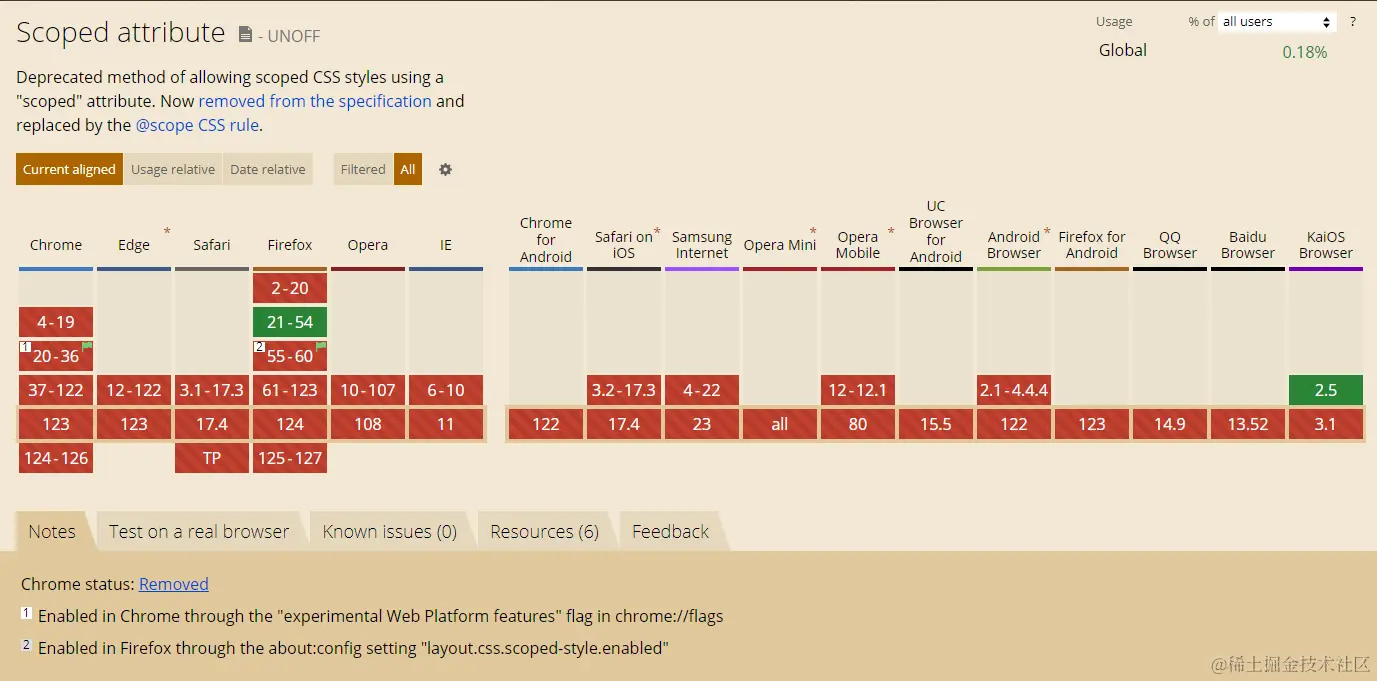Click the Opera Mini all cell
The width and height of the screenshot is (1377, 681).
[x=780, y=424]
